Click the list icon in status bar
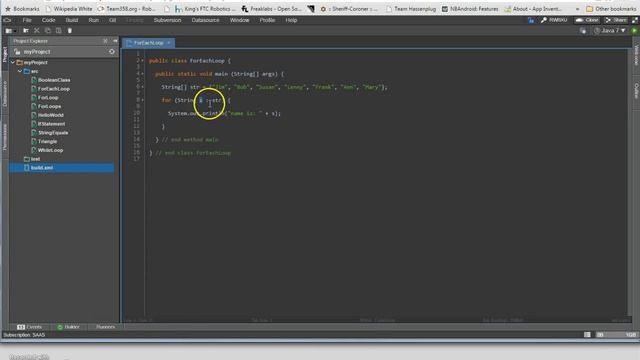This screenshot has height=360, width=640. coord(587,335)
